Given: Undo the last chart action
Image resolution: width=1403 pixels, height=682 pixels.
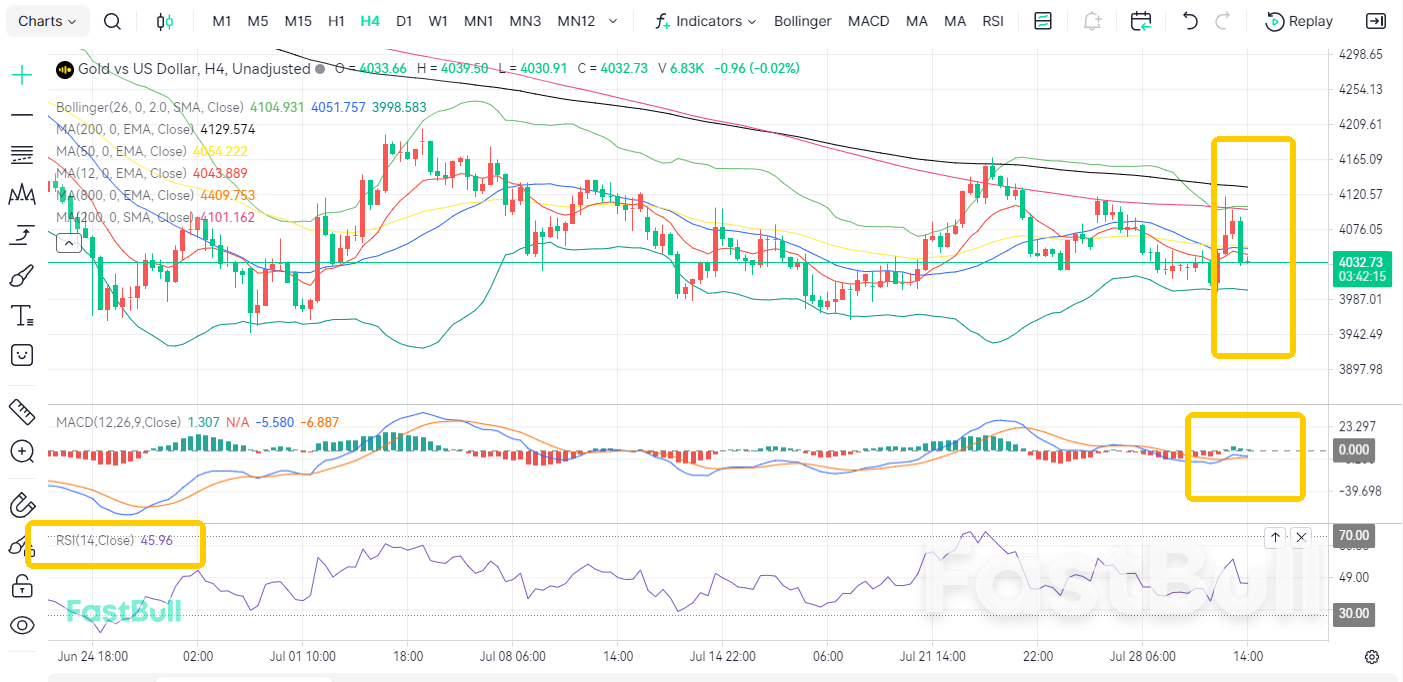Looking at the screenshot, I should pyautogui.click(x=1189, y=21).
